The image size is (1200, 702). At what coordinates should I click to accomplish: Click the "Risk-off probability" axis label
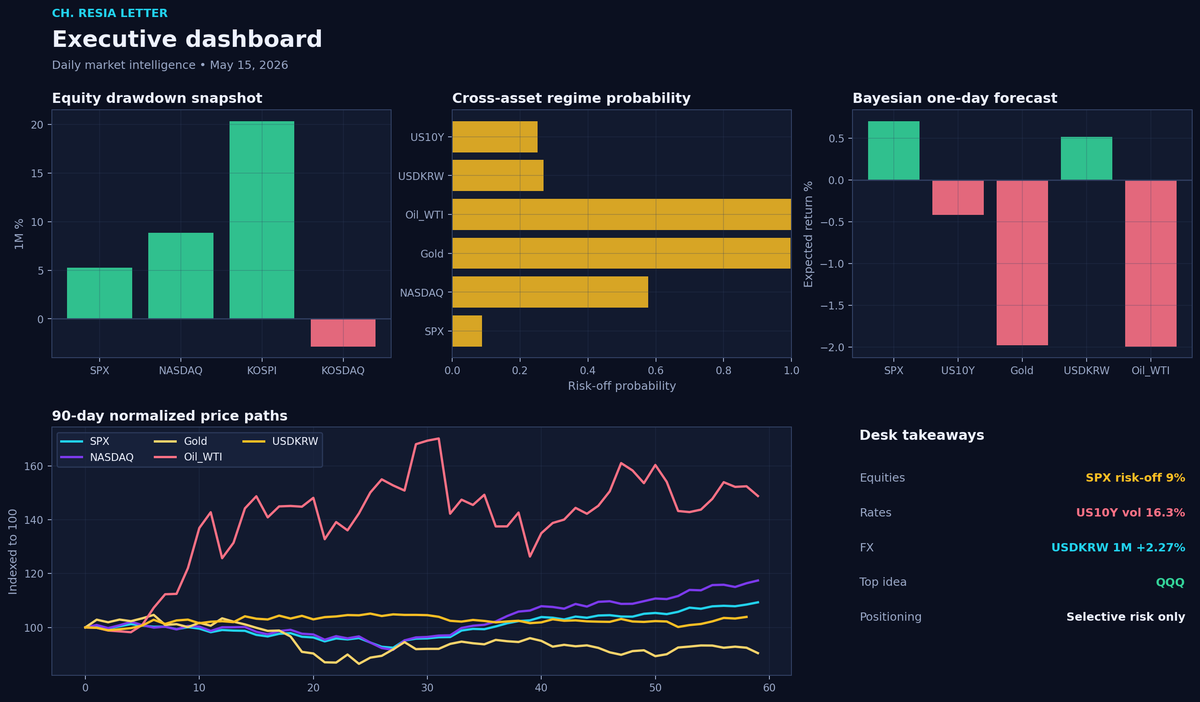tap(621, 386)
